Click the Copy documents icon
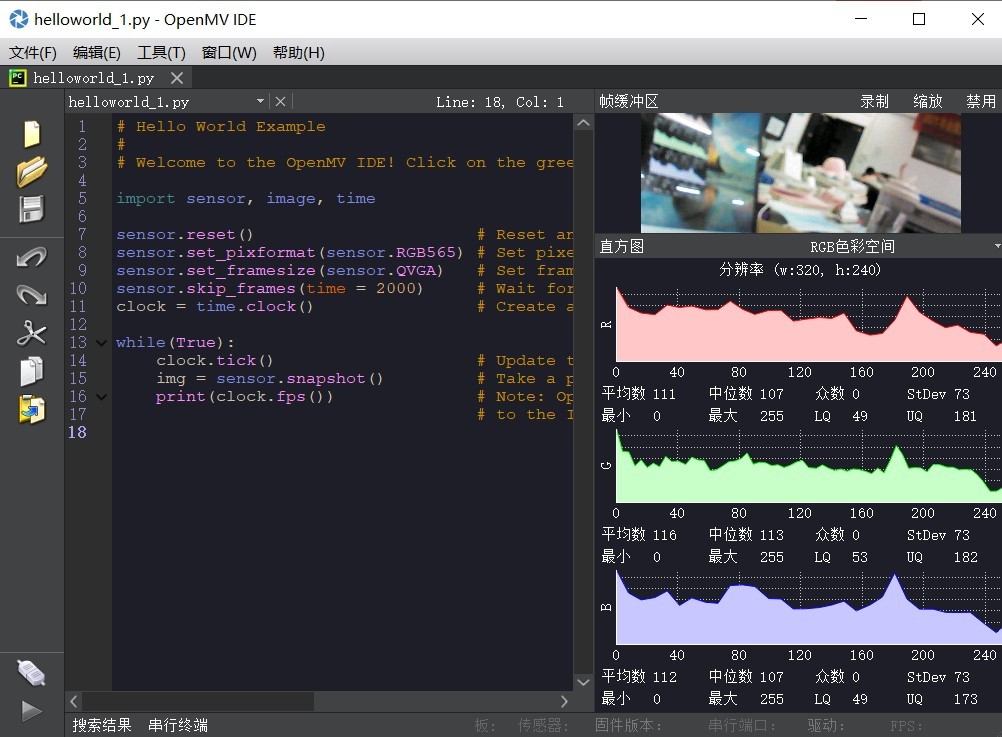This screenshot has height=737, width=1002. [31, 371]
